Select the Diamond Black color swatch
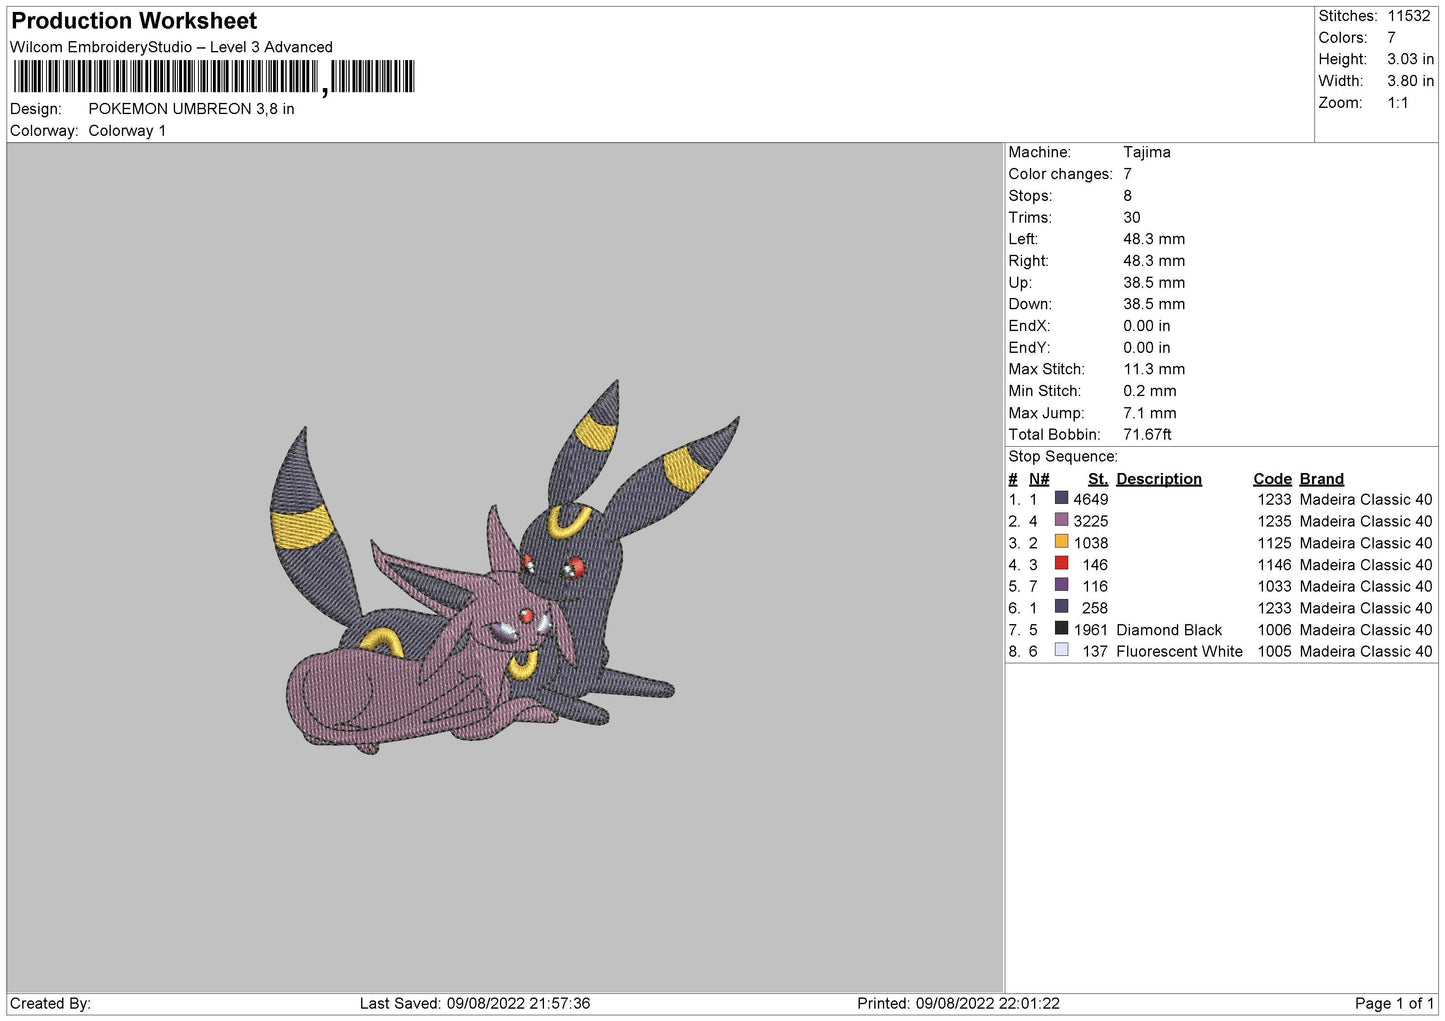 (x=1061, y=629)
